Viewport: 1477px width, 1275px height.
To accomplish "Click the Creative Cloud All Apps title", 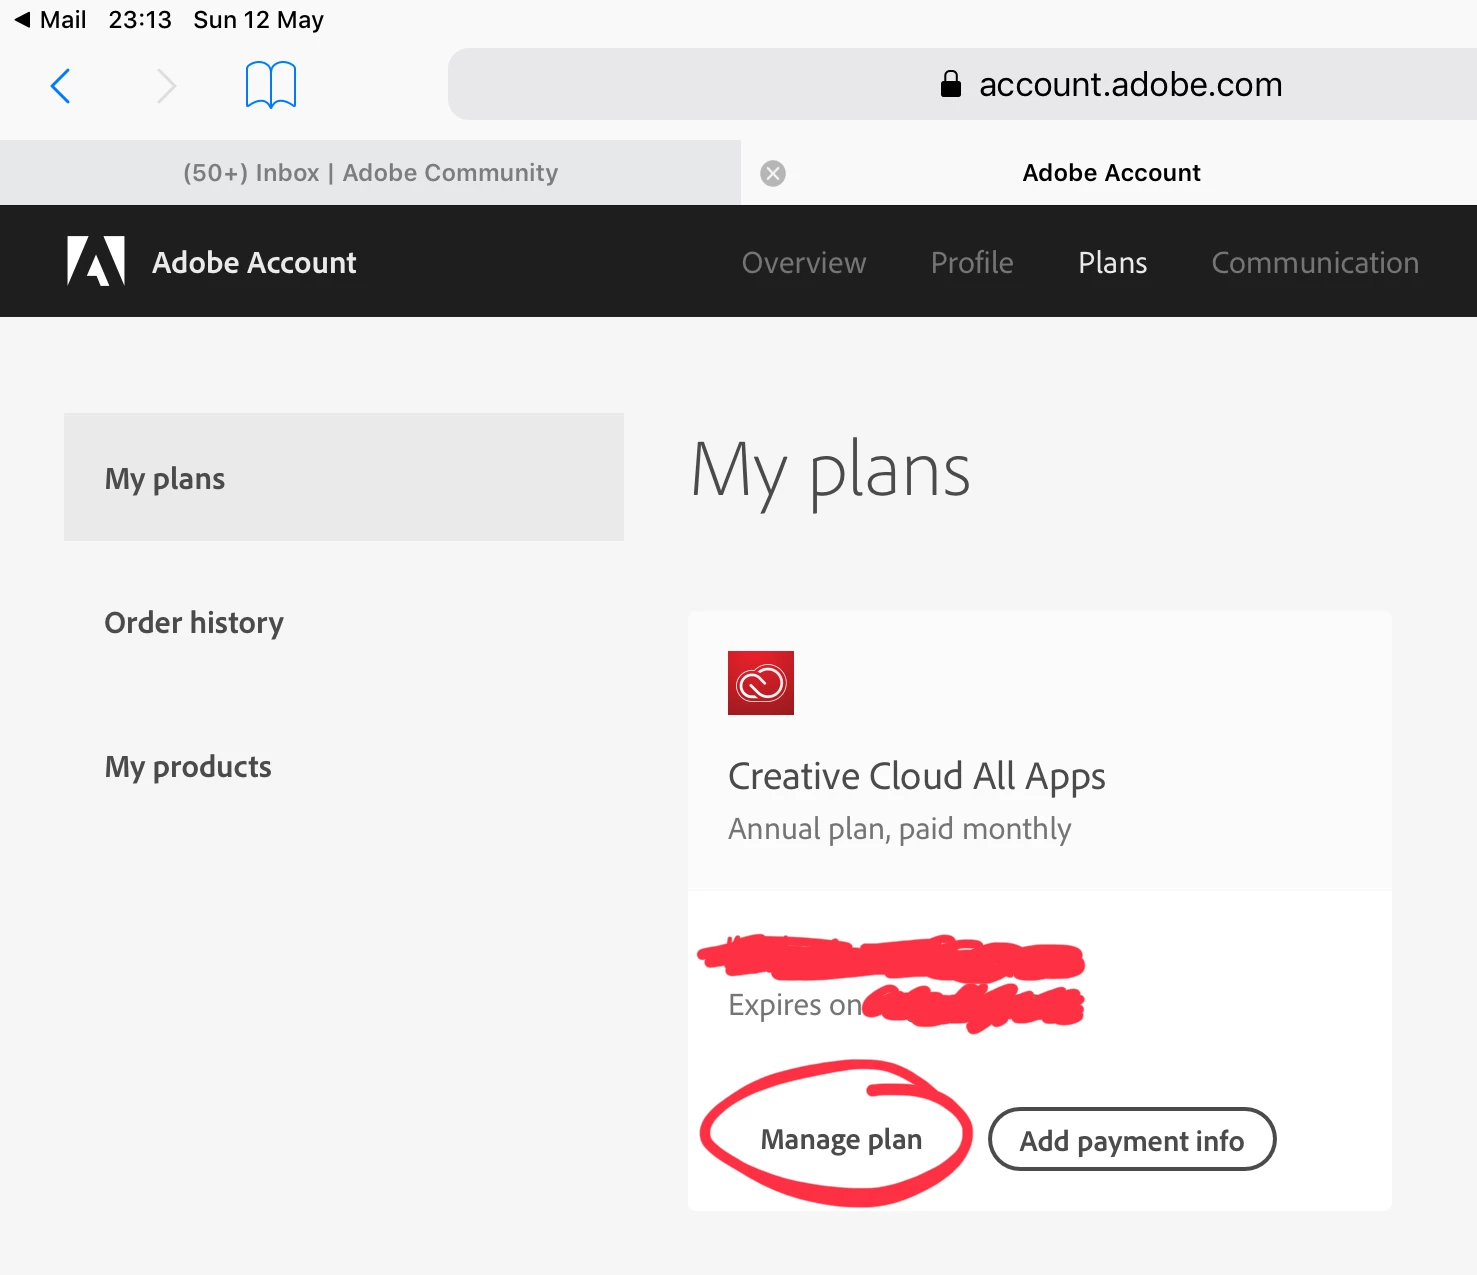I will [917, 777].
